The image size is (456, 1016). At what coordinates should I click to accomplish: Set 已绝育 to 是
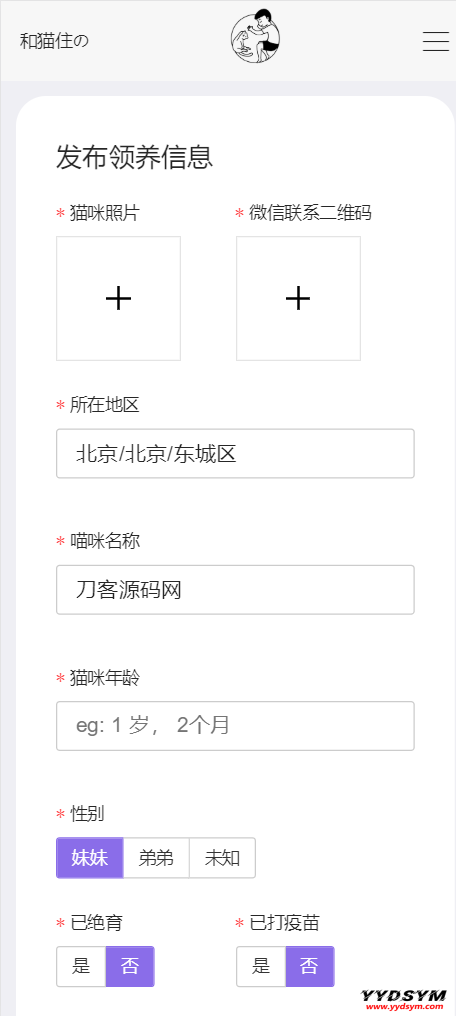[81, 966]
